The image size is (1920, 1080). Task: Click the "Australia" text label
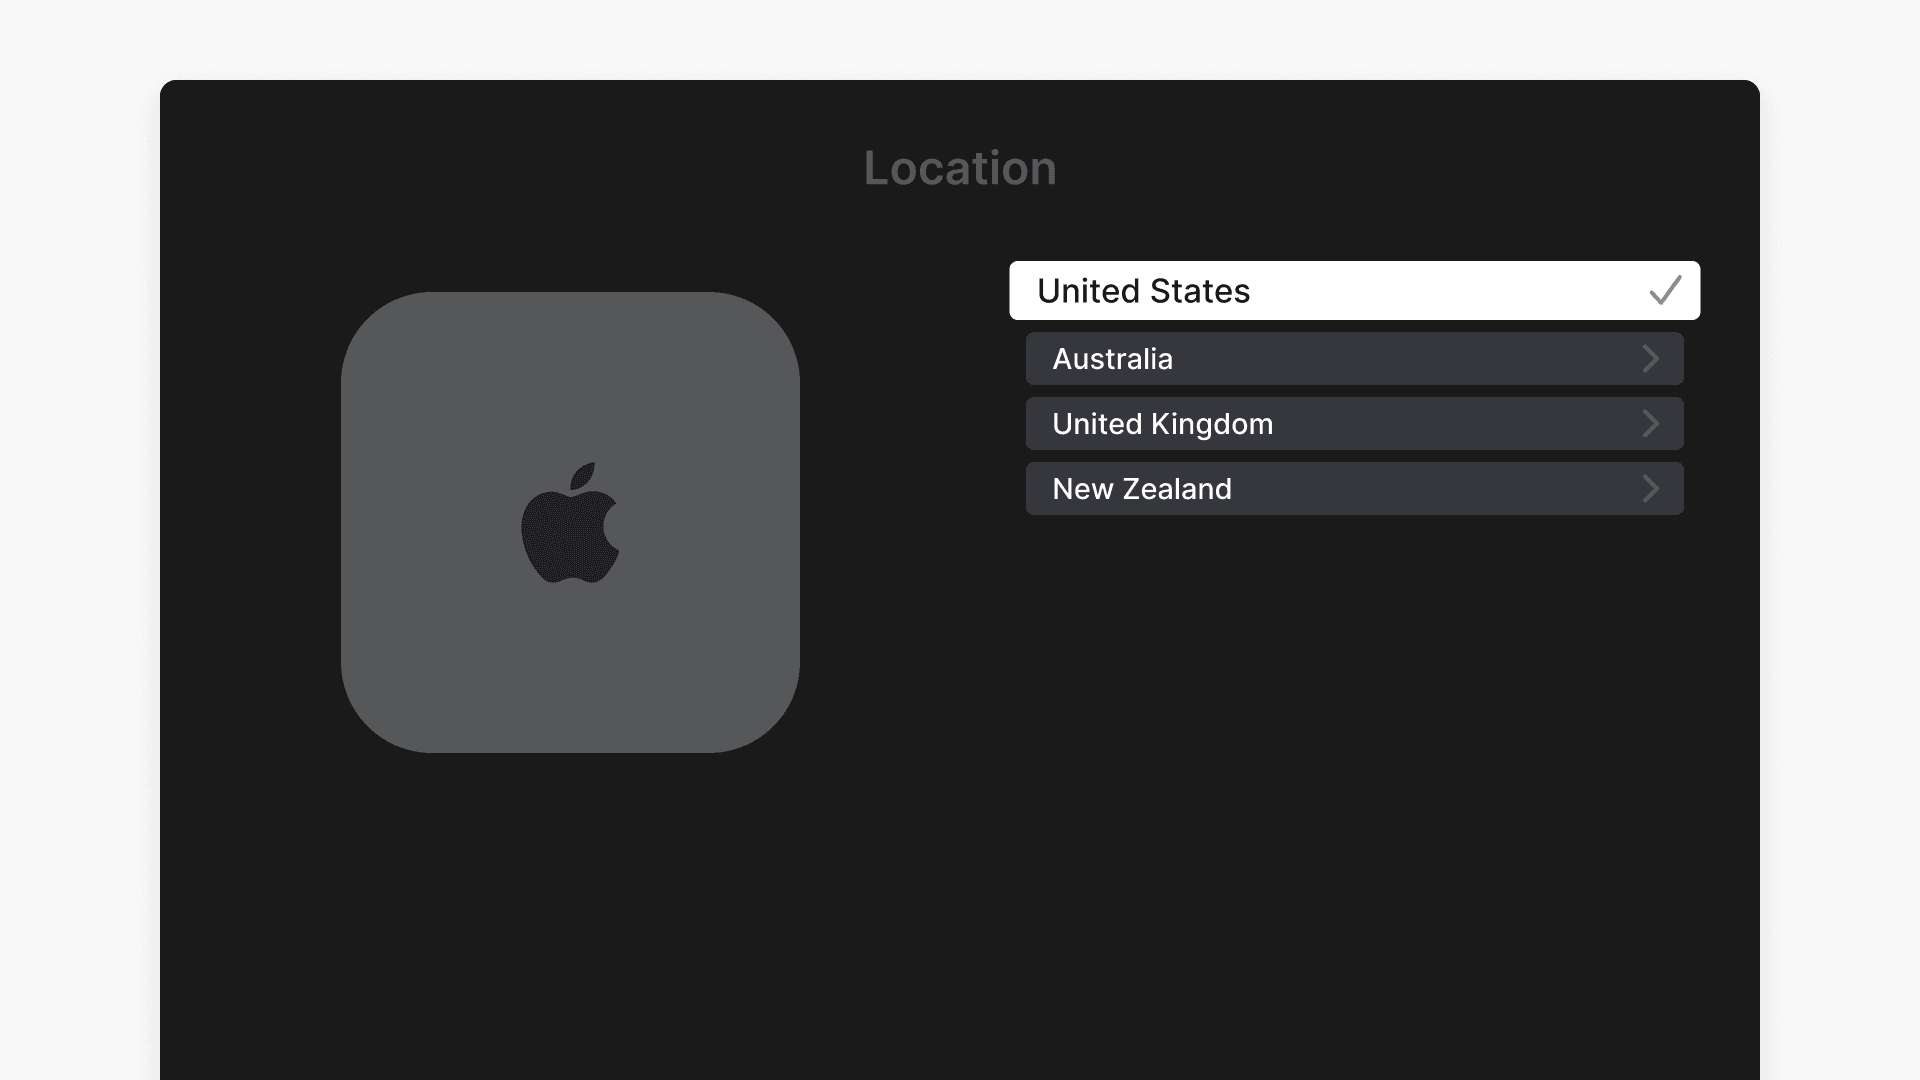(x=1112, y=359)
